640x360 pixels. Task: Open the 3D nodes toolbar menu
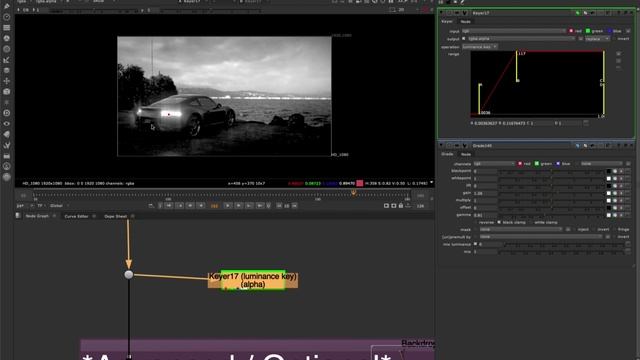[7, 92]
